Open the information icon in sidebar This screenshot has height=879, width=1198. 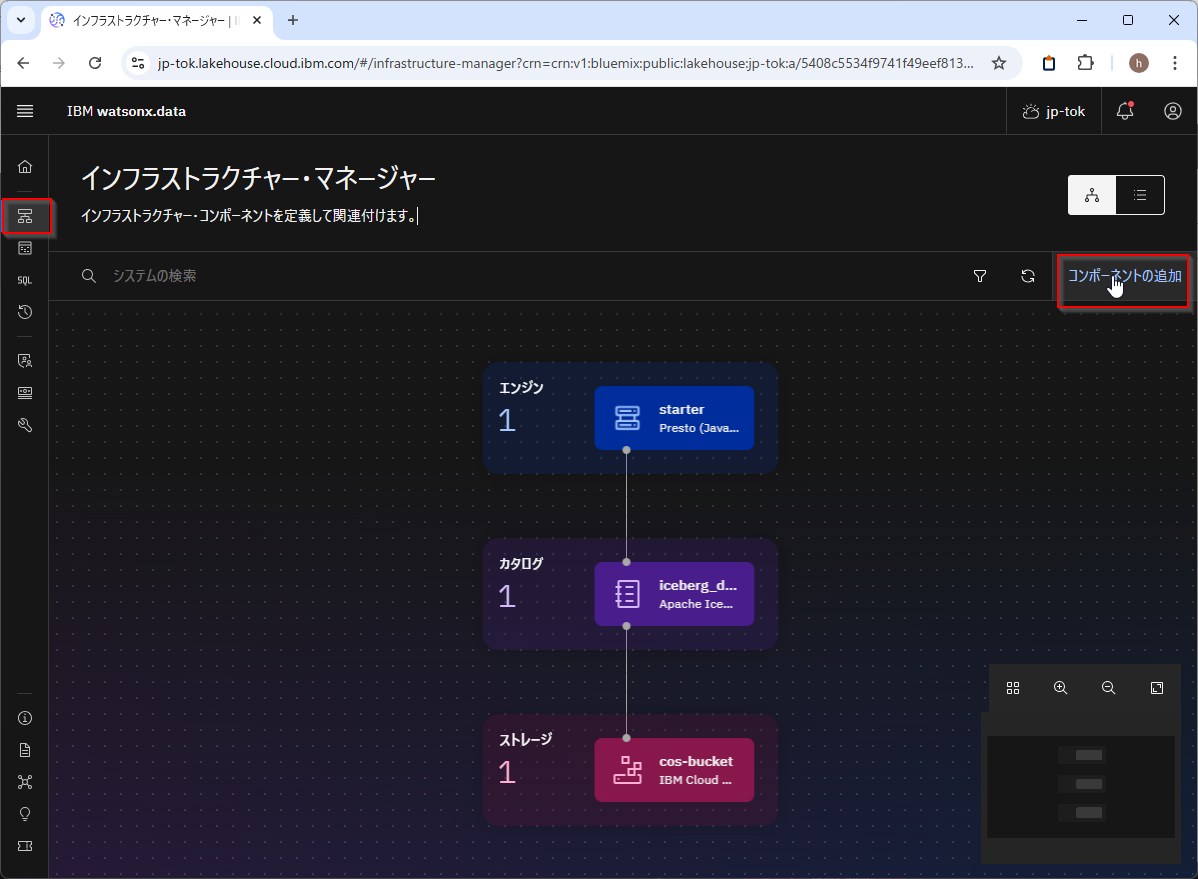click(x=25, y=718)
